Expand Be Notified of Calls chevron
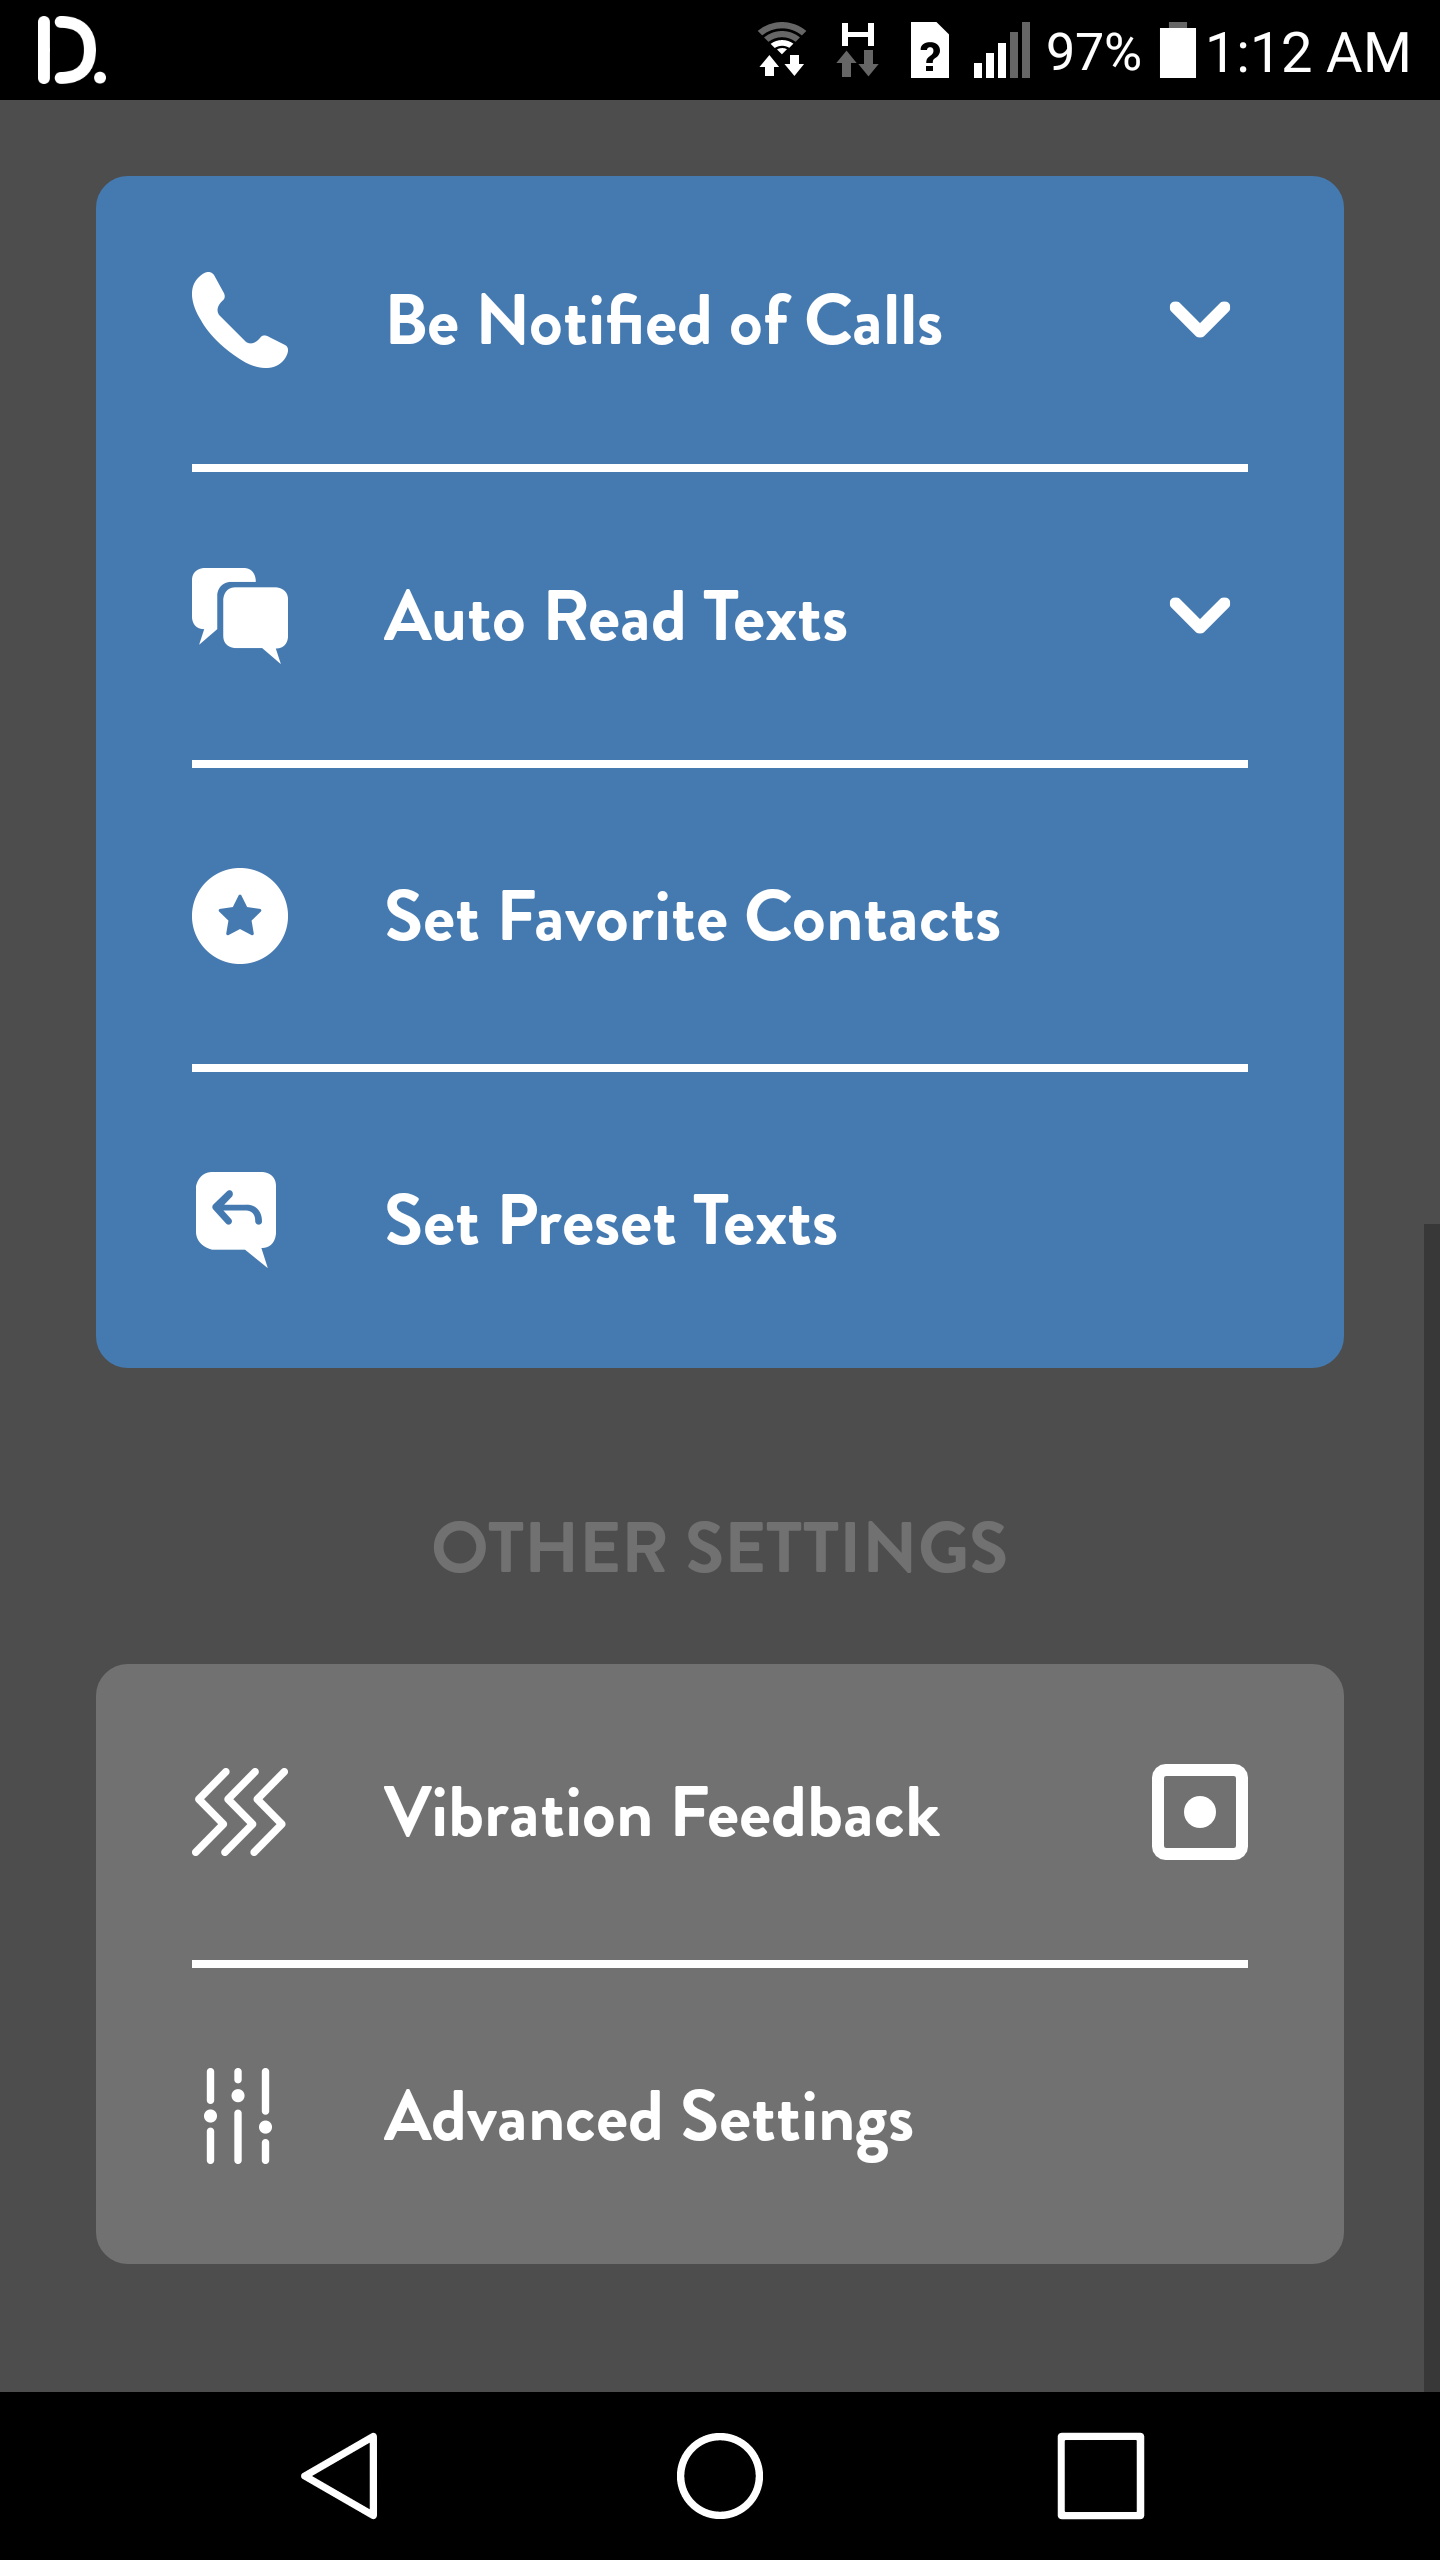 [1199, 320]
